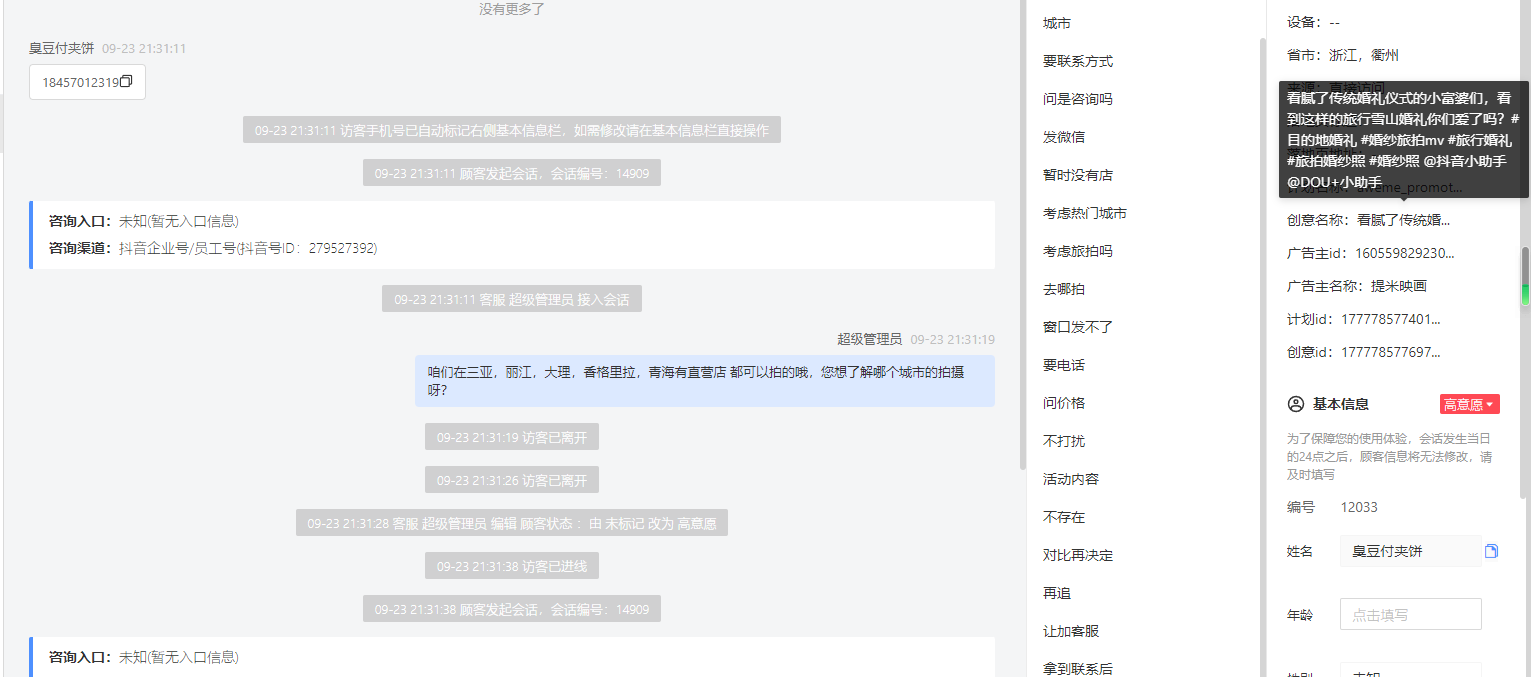
Task: Click the quick reply list scrollbar
Action: (x=1261, y=357)
